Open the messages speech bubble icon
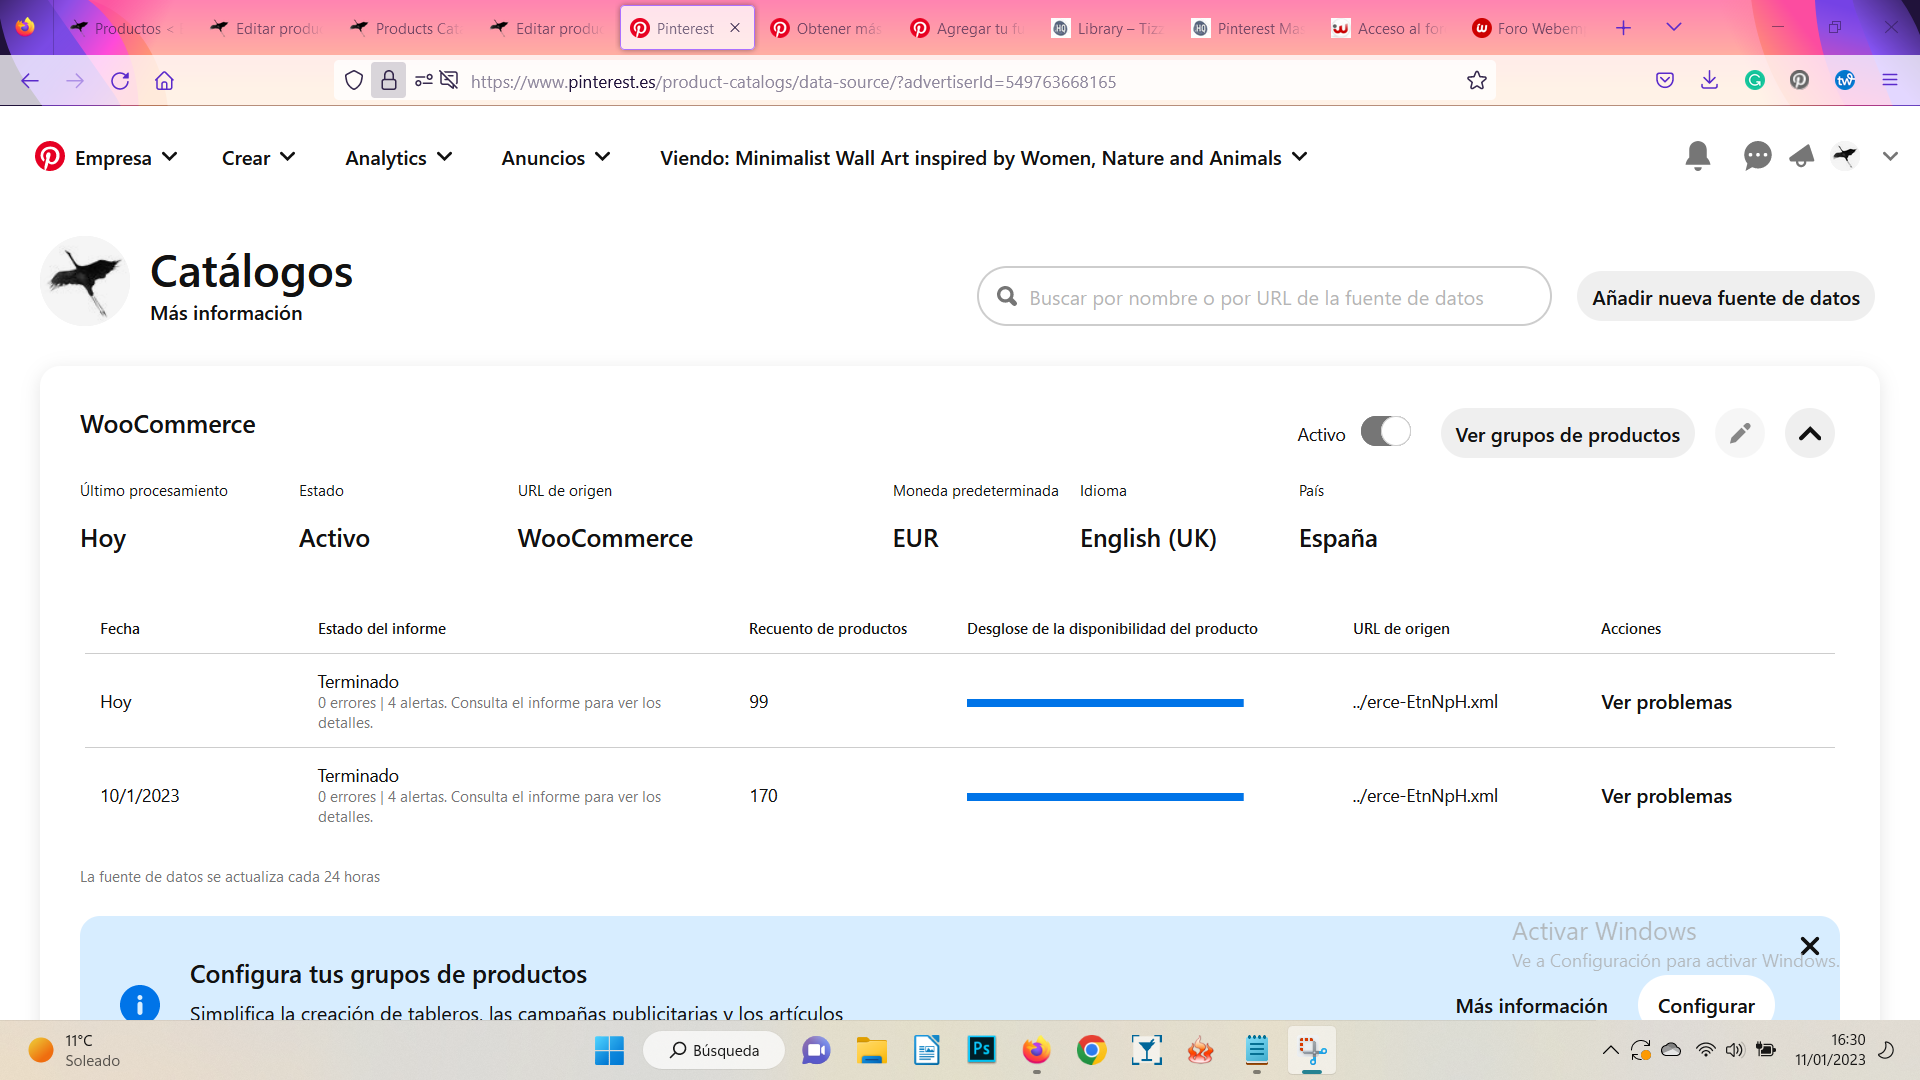 [1757, 156]
